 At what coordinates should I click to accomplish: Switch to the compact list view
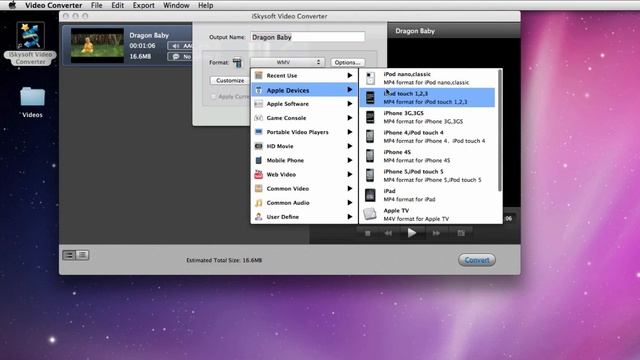click(x=82, y=255)
